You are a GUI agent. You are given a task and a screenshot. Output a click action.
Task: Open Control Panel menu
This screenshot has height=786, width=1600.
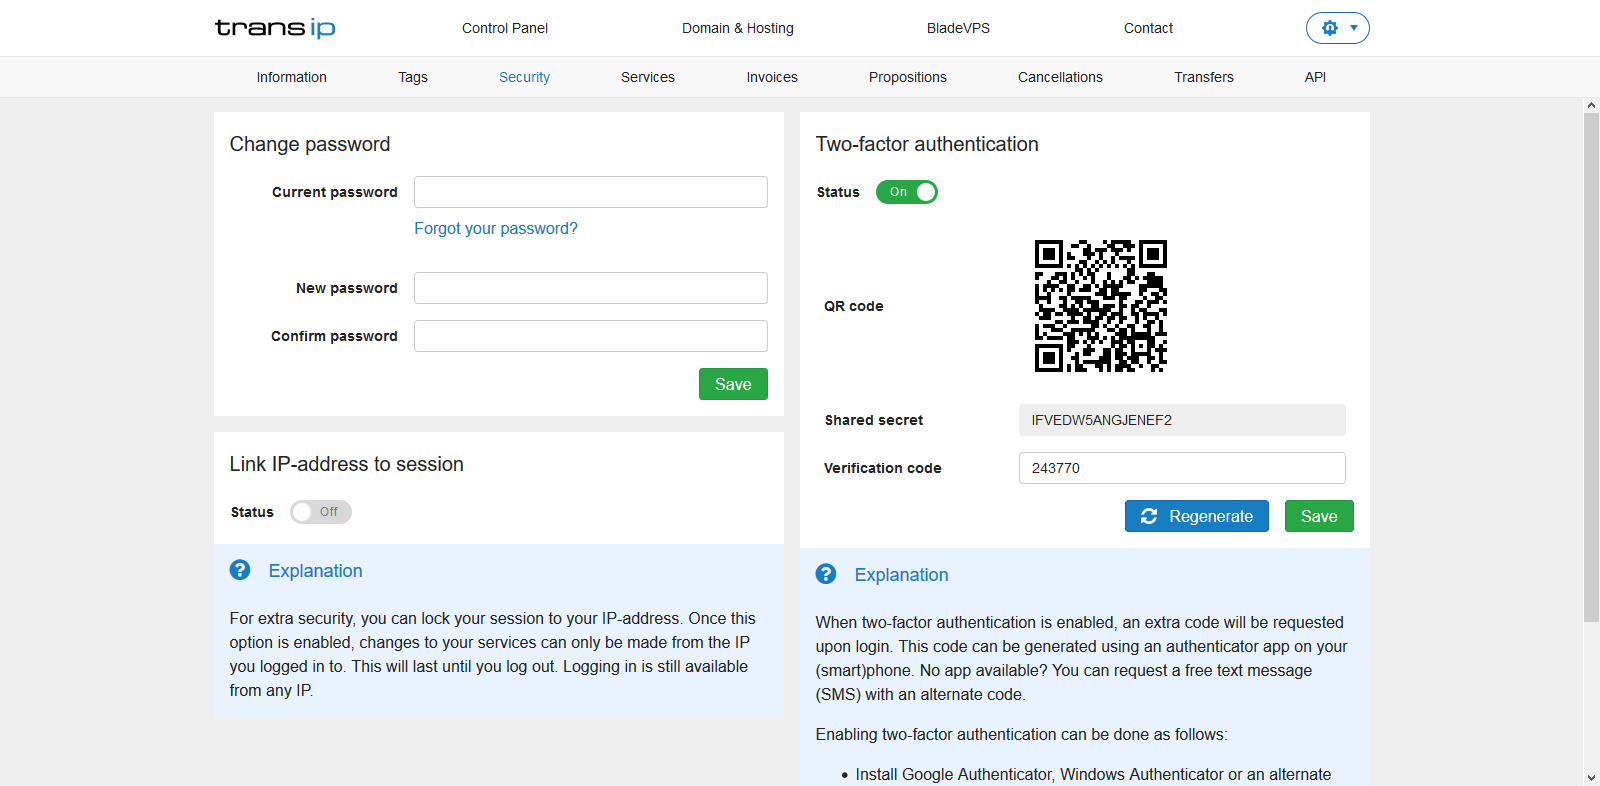[x=505, y=28]
